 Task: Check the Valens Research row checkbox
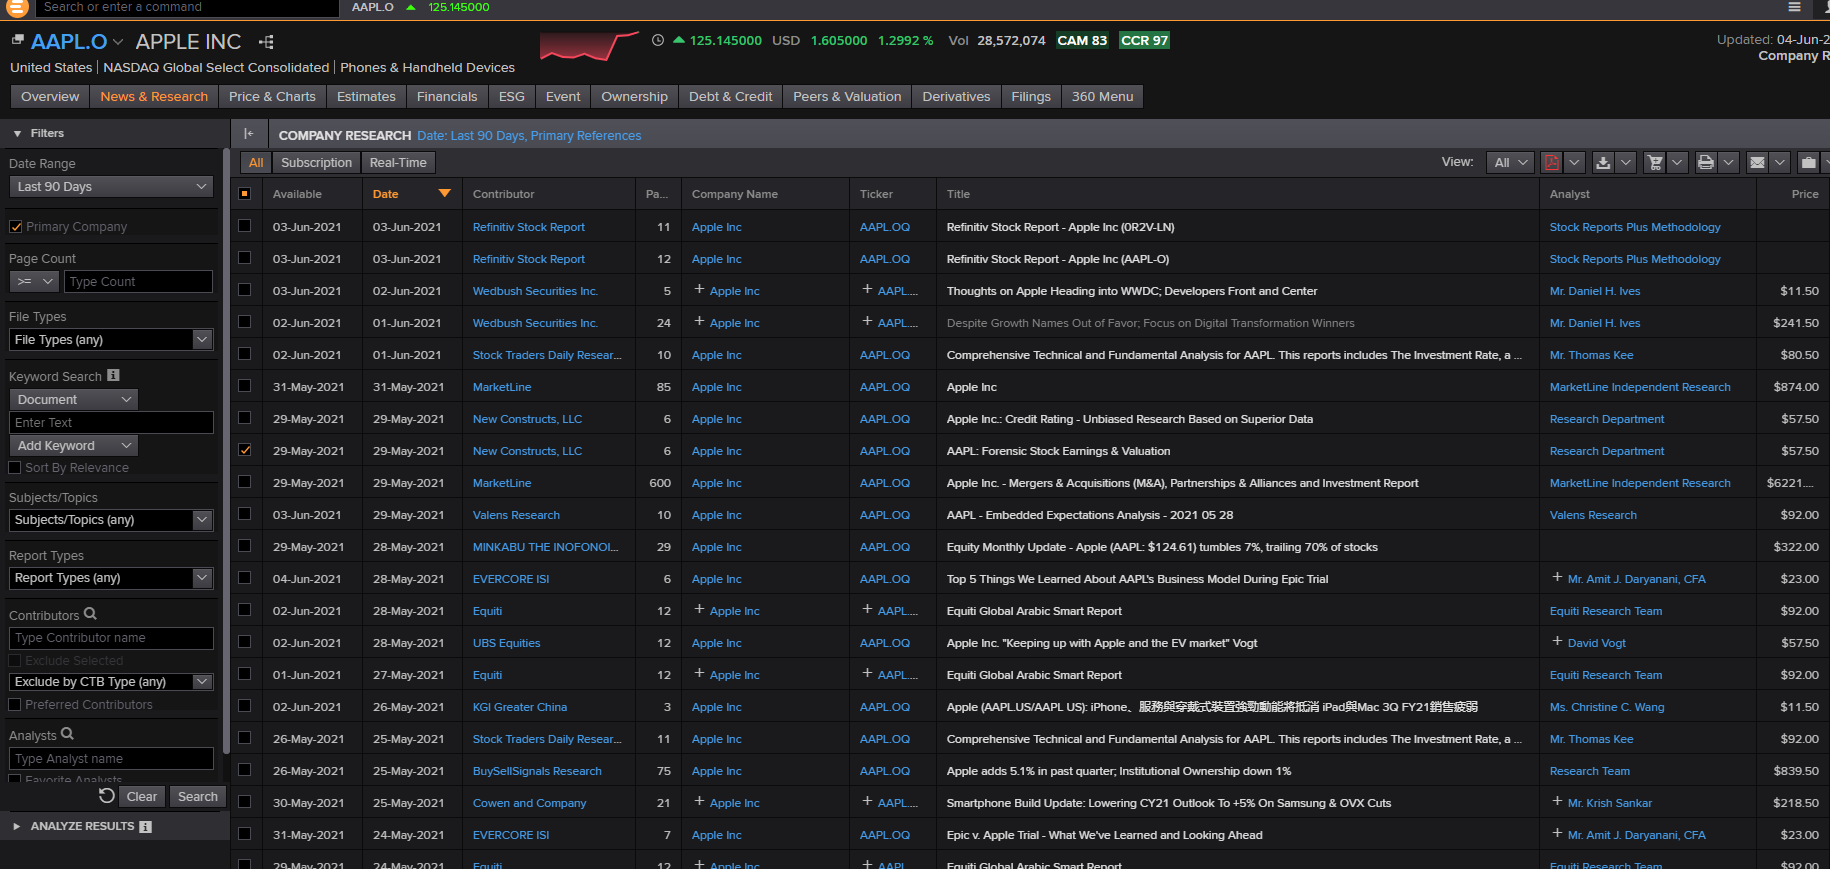click(245, 514)
